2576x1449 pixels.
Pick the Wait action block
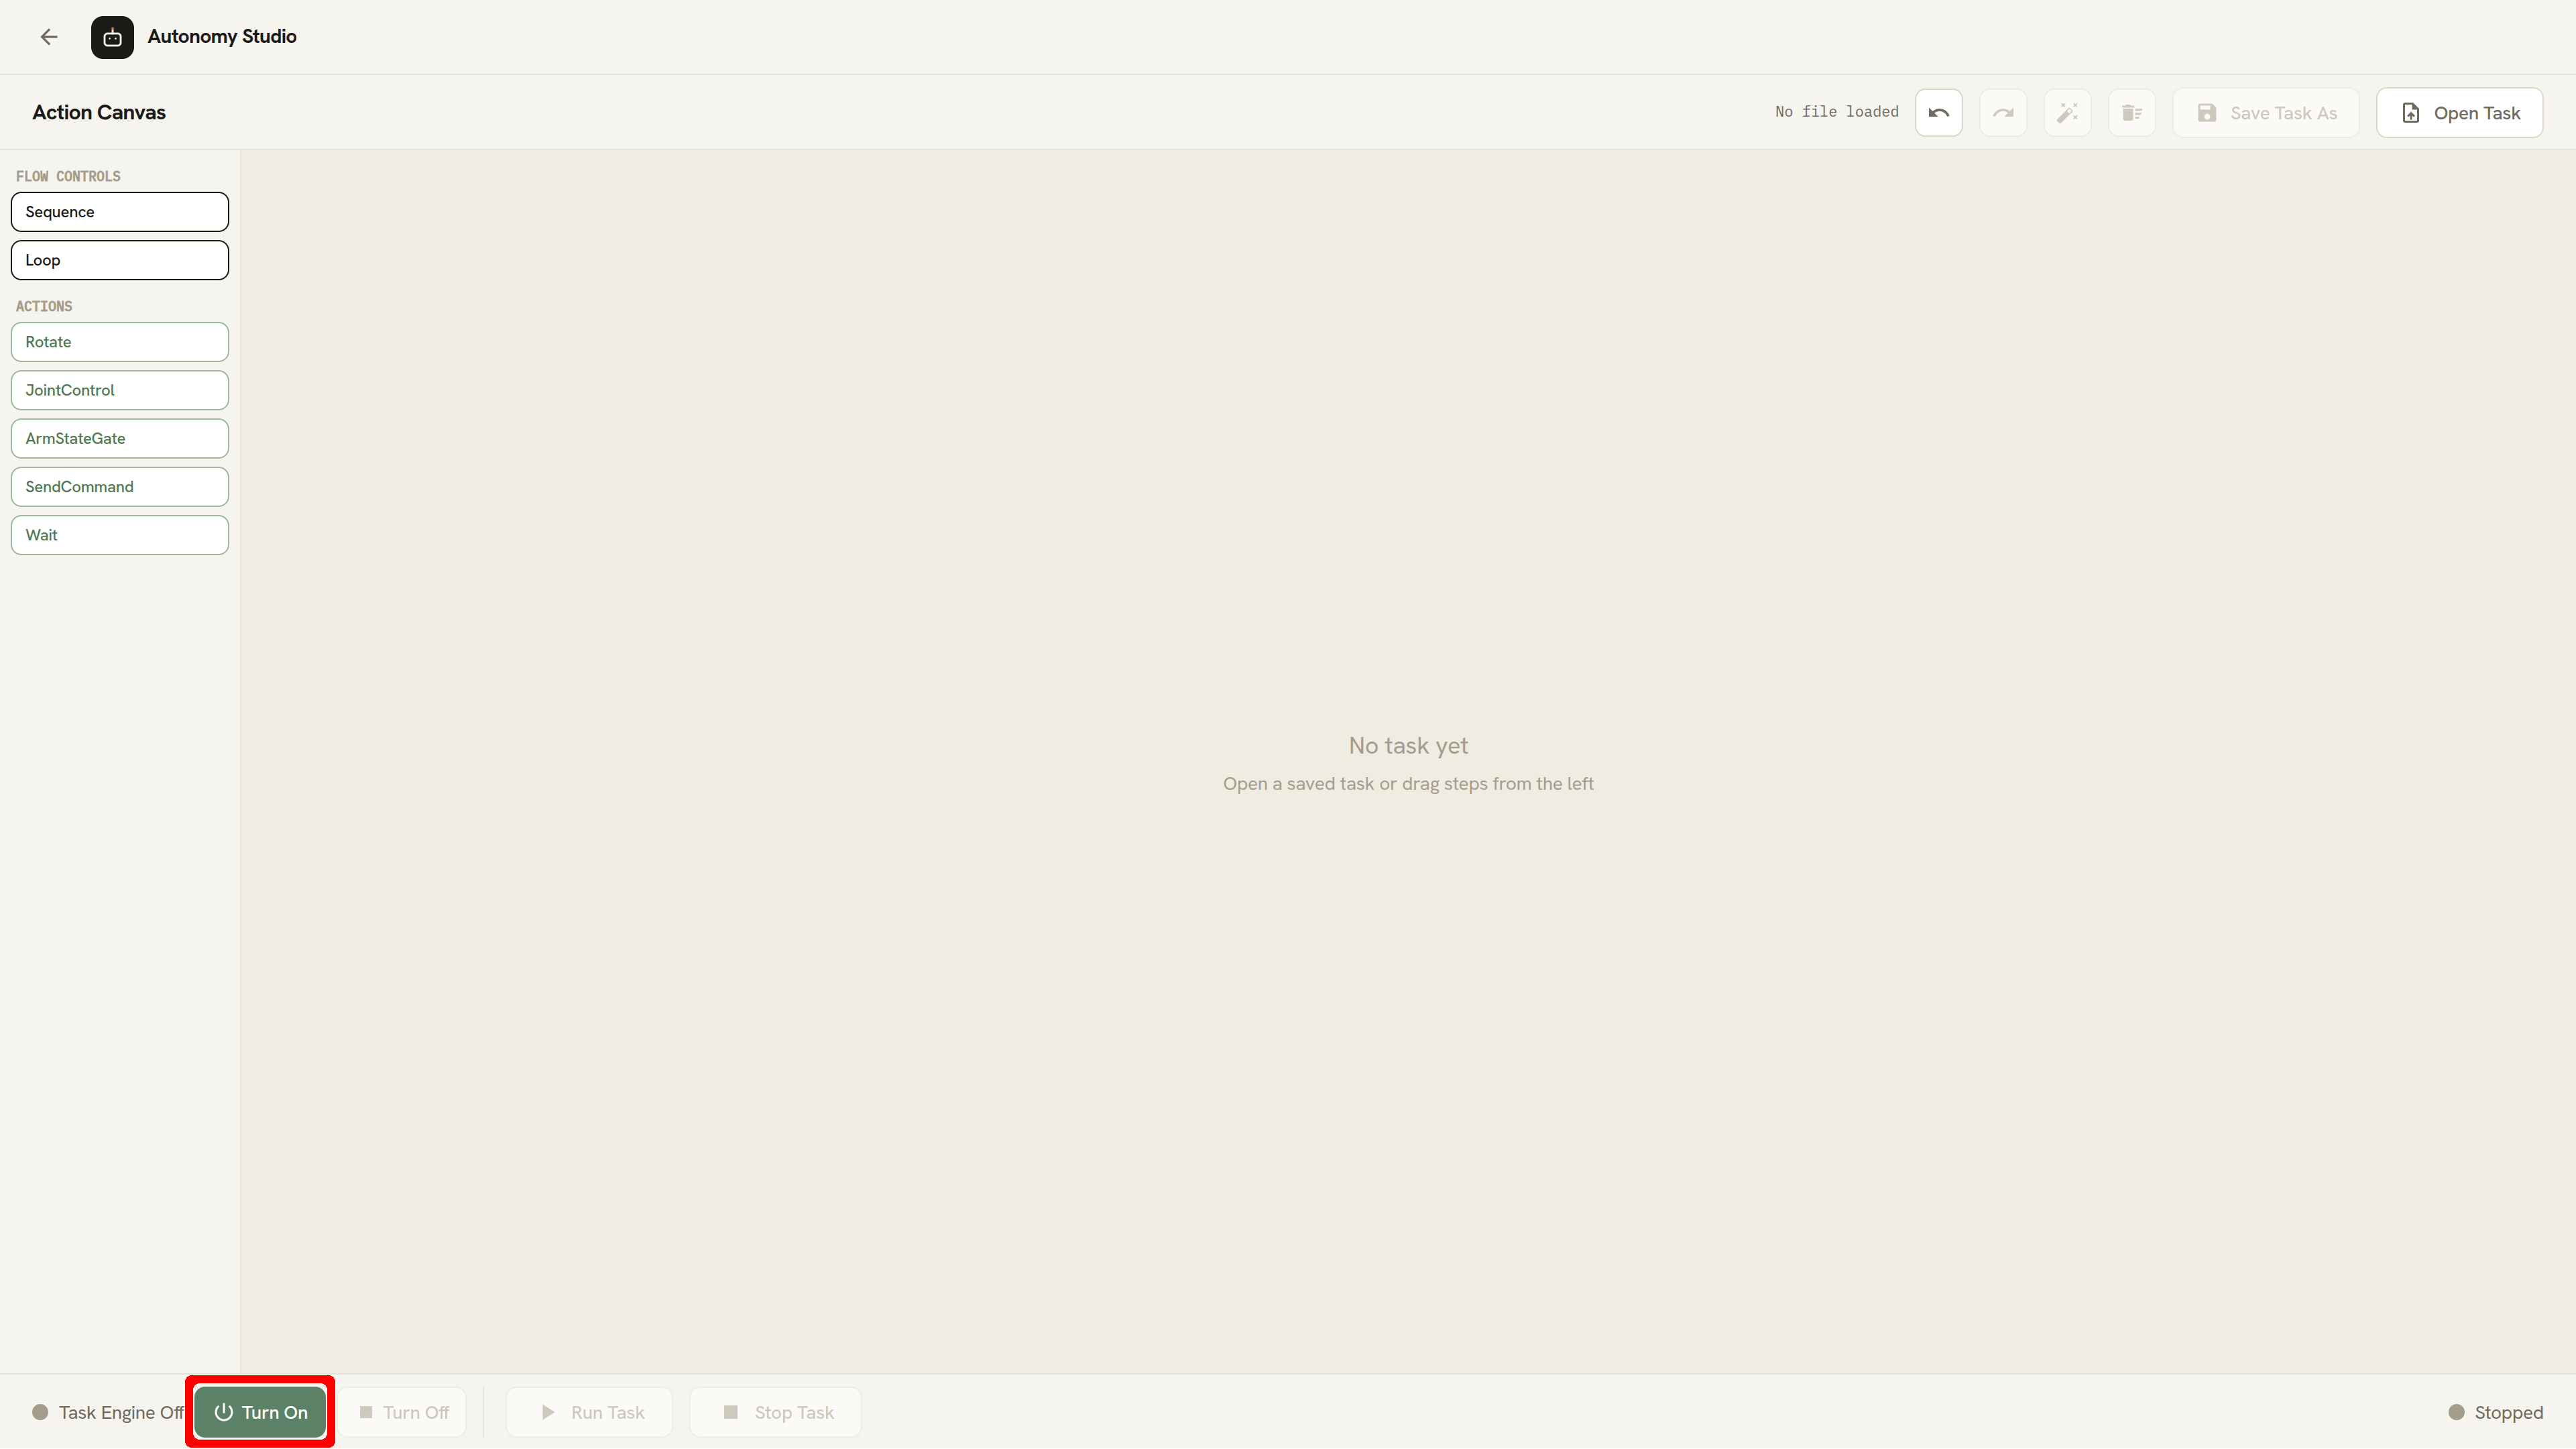[120, 535]
